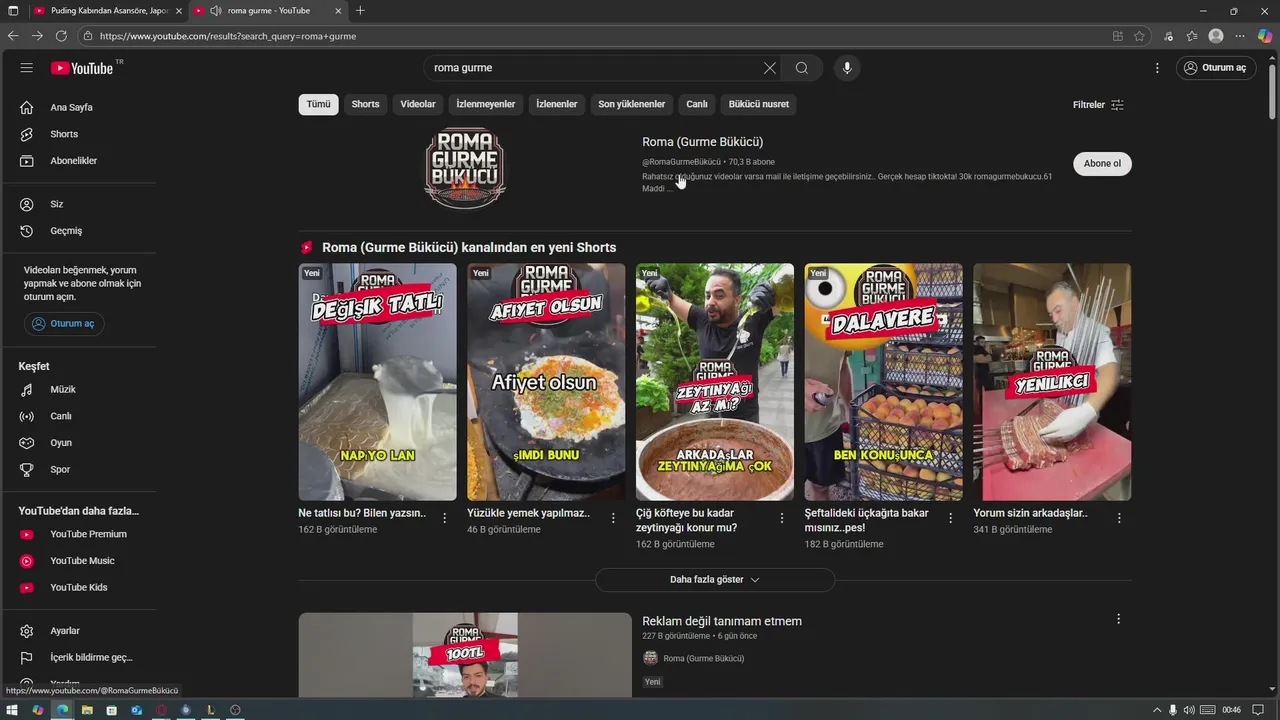Open options for 'Yüzükle yemek yapılmaz' short
Screen dimensions: 1280x720
(x=613, y=518)
